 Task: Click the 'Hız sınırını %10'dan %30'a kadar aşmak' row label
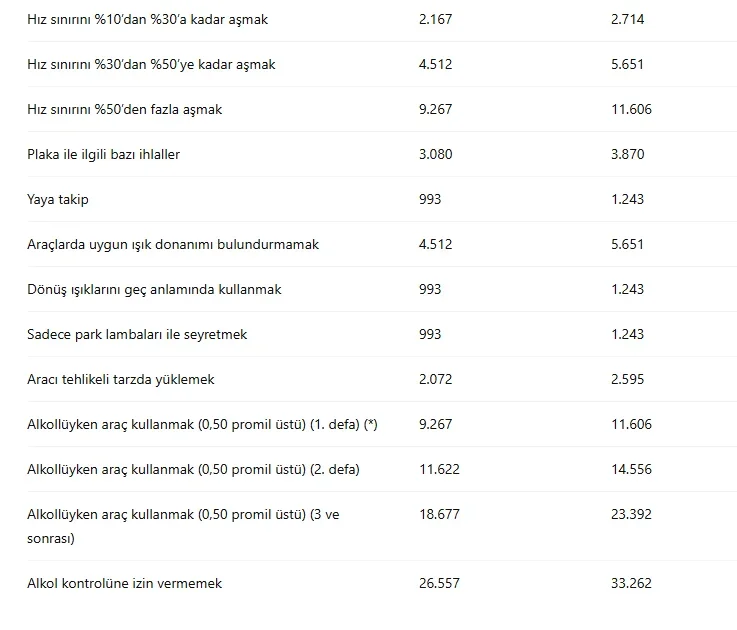(x=147, y=19)
